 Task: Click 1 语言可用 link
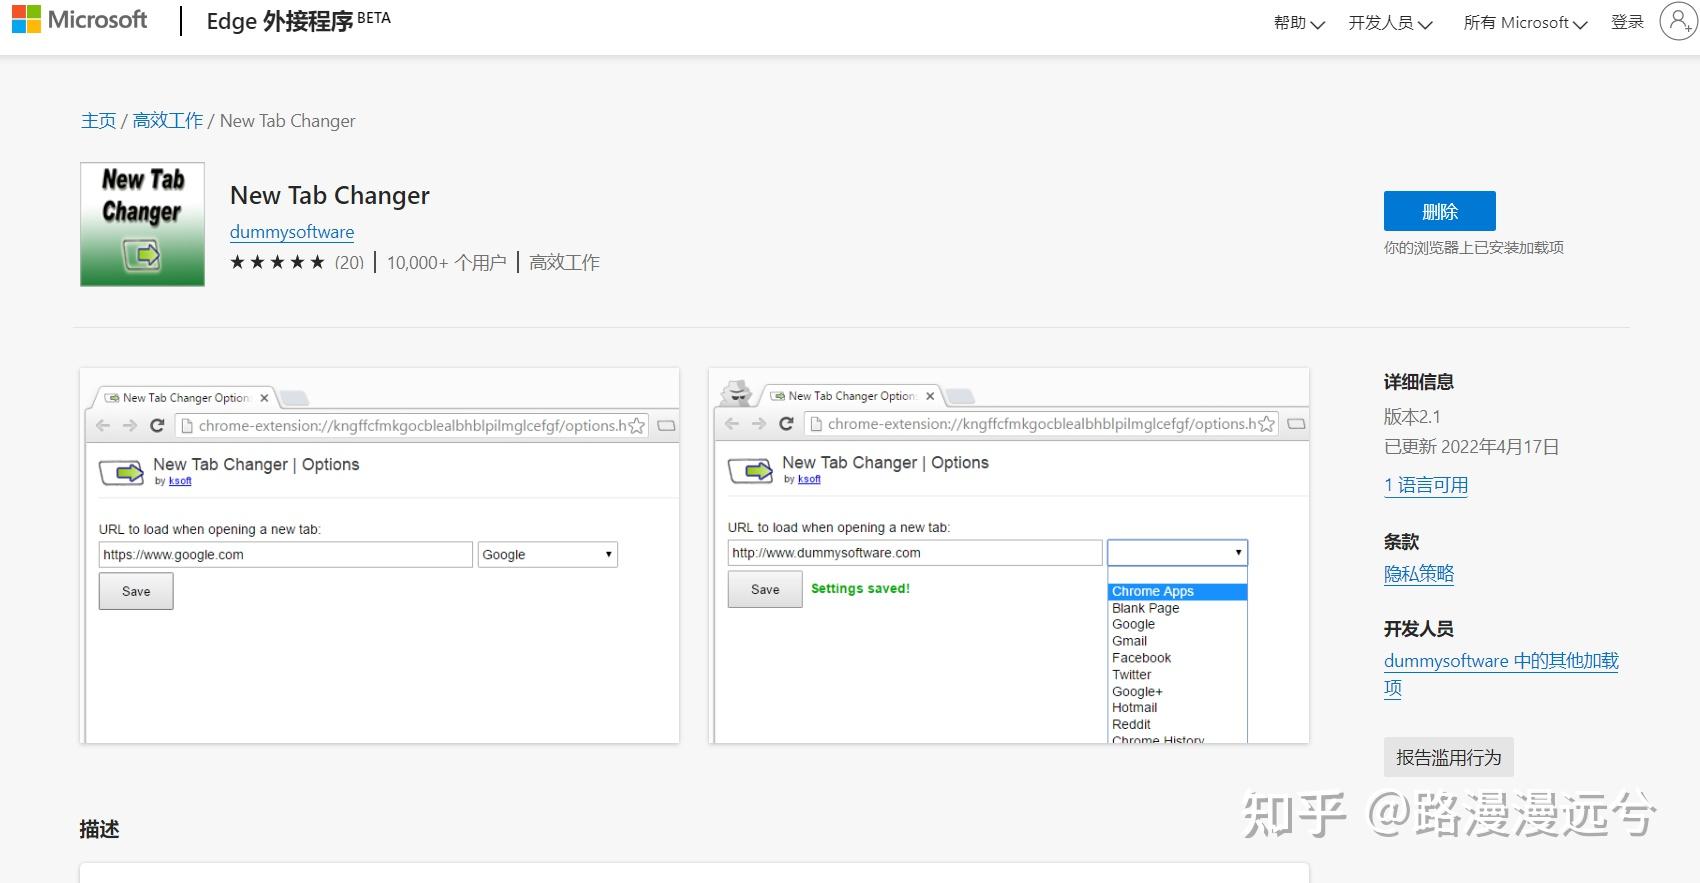[x=1426, y=486]
